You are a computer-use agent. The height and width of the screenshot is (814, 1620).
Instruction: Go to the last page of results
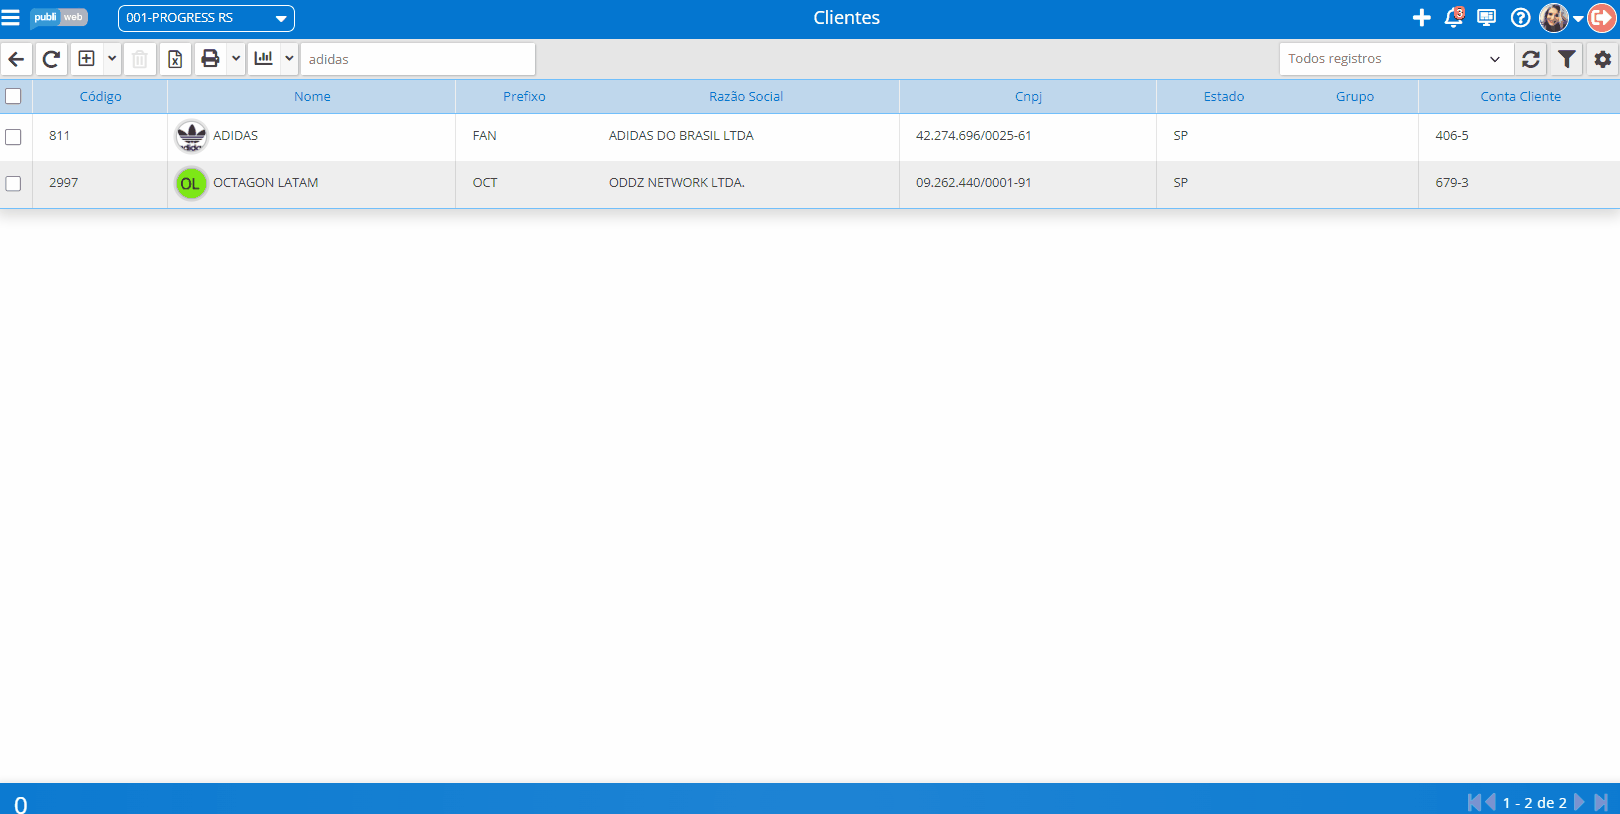click(x=1601, y=802)
